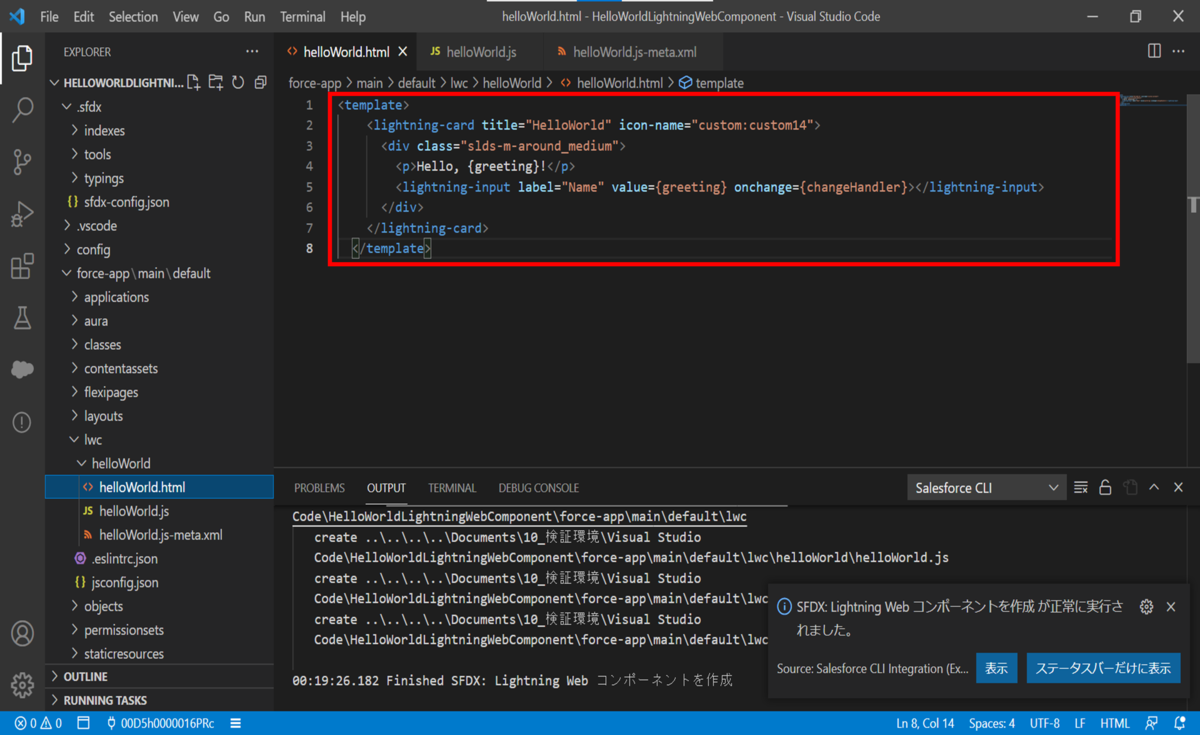1200x735 pixels.
Task: Change indentation Spaces: 4
Action: (x=992, y=723)
